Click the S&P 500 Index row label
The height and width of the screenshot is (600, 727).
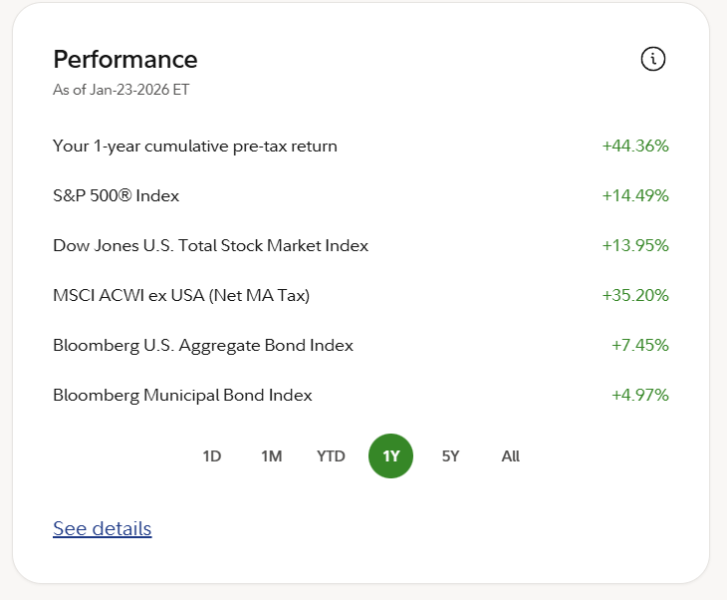(x=116, y=196)
